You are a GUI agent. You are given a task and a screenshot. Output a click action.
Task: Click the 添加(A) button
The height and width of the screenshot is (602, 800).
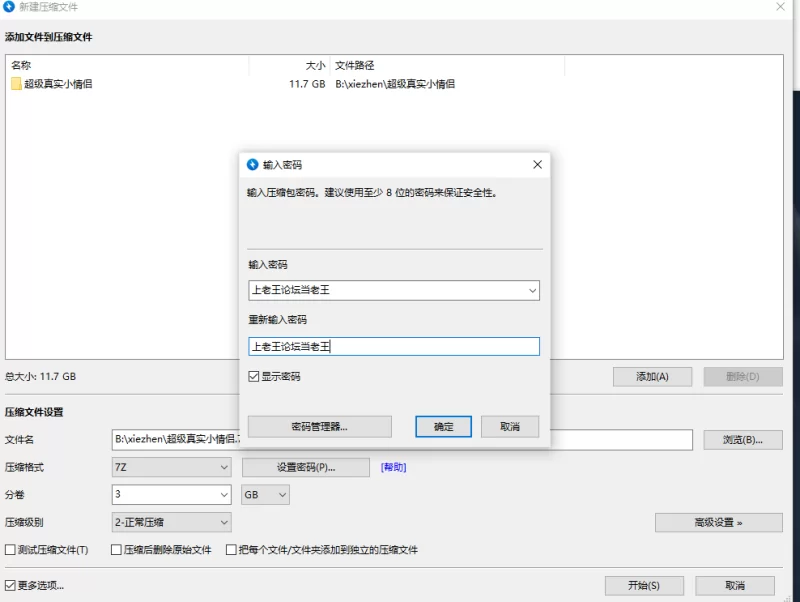[x=653, y=377]
